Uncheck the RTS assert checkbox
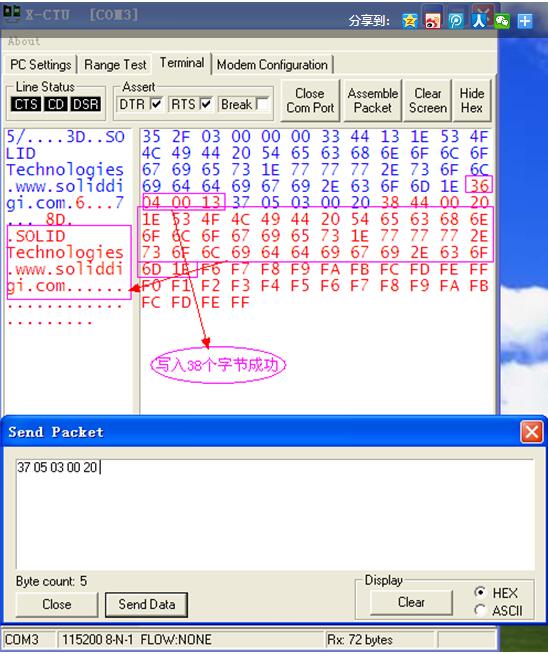Screen dimensions: 548x654 click(x=206, y=104)
